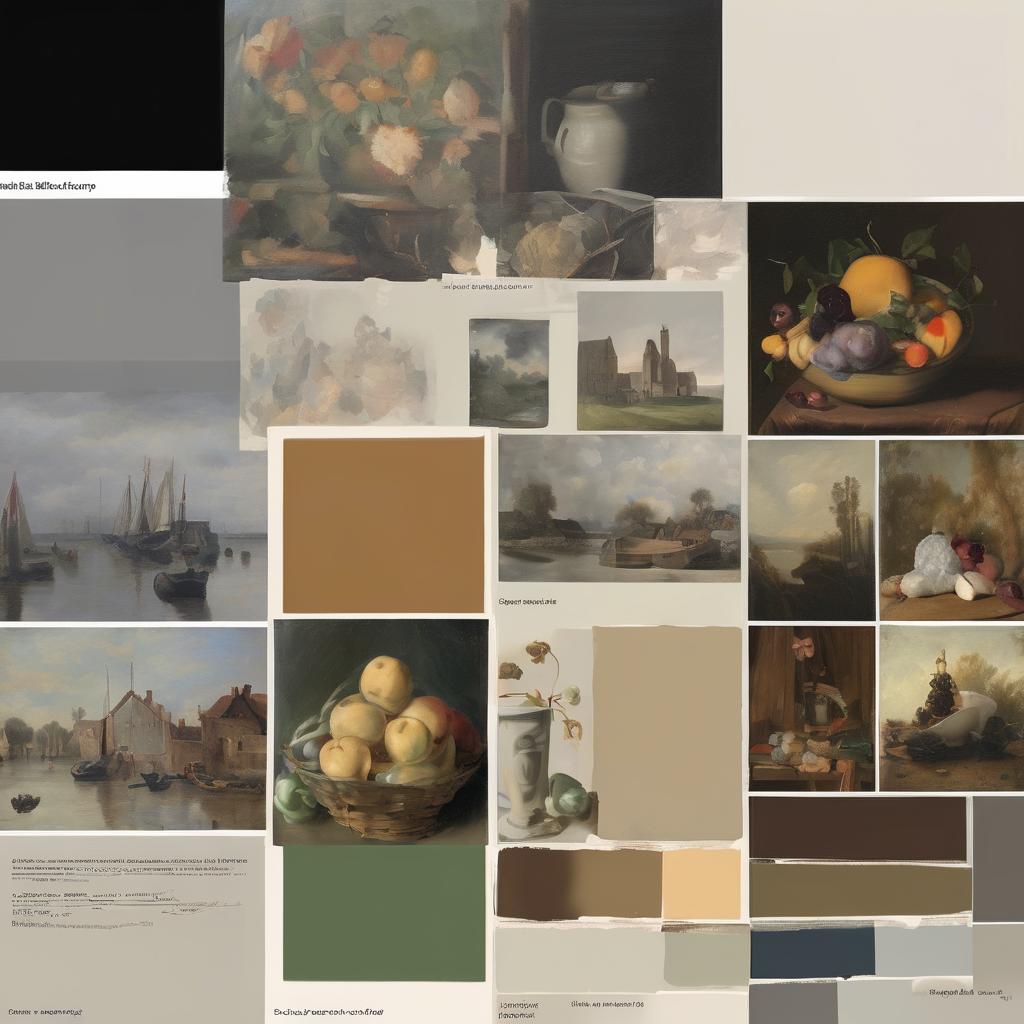The width and height of the screenshot is (1024, 1024).
Task: Select the white ceramic jug painting
Action: click(620, 100)
